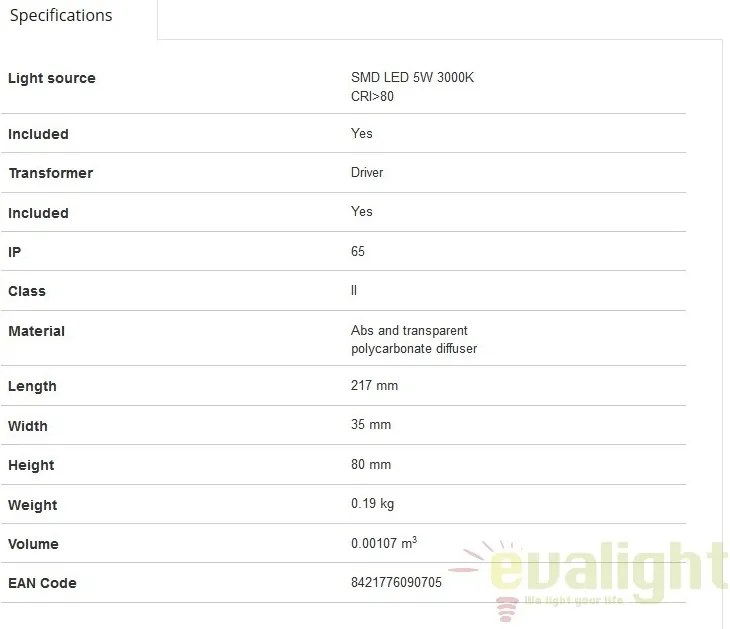Viewport: 730px width, 629px height.
Task: Select the Height value 80 mm
Action: [x=371, y=464]
